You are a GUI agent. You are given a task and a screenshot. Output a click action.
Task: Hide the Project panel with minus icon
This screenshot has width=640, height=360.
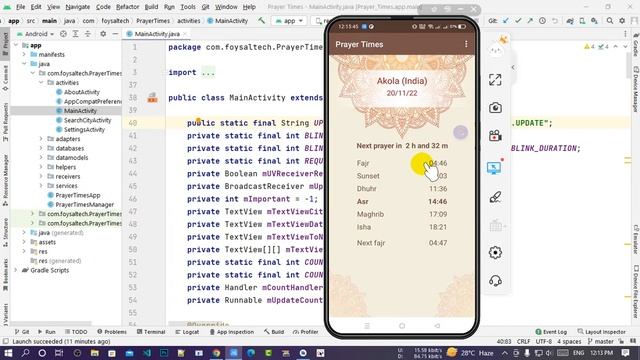coord(115,34)
